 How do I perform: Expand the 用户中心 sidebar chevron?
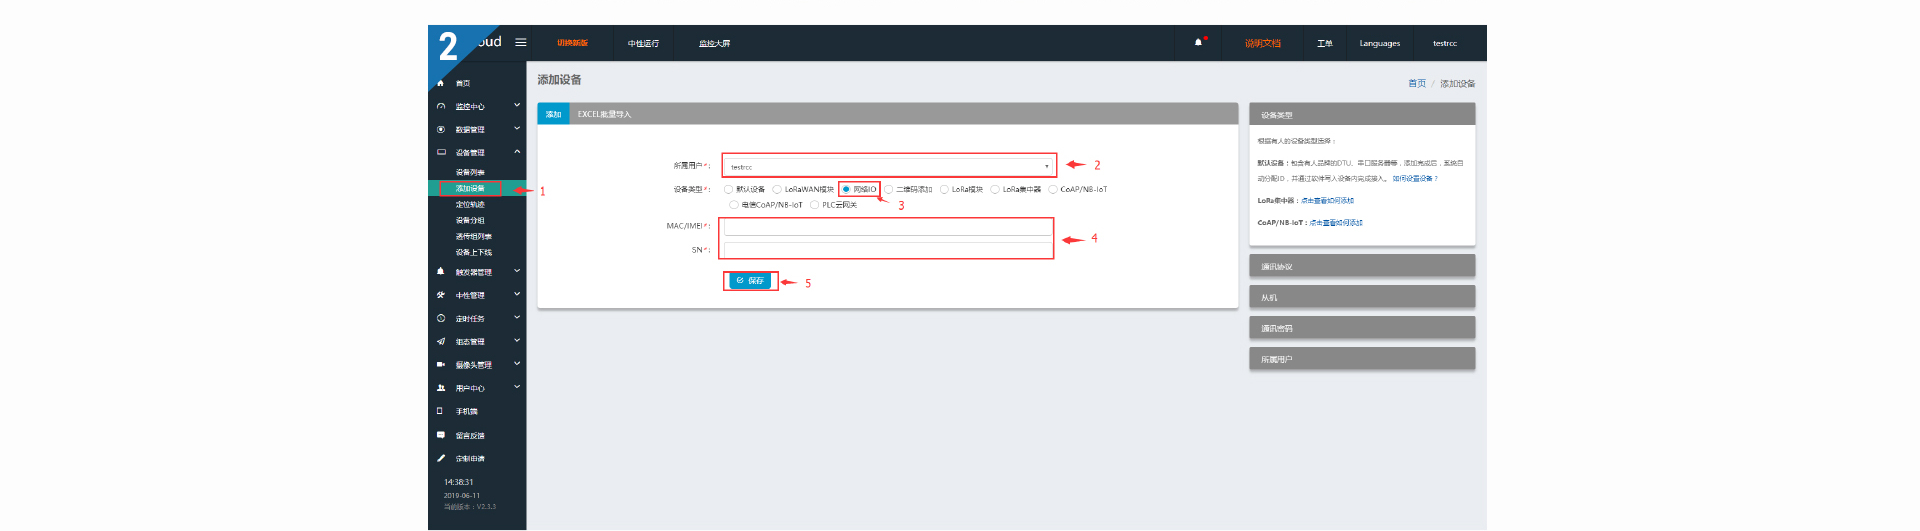517,387
